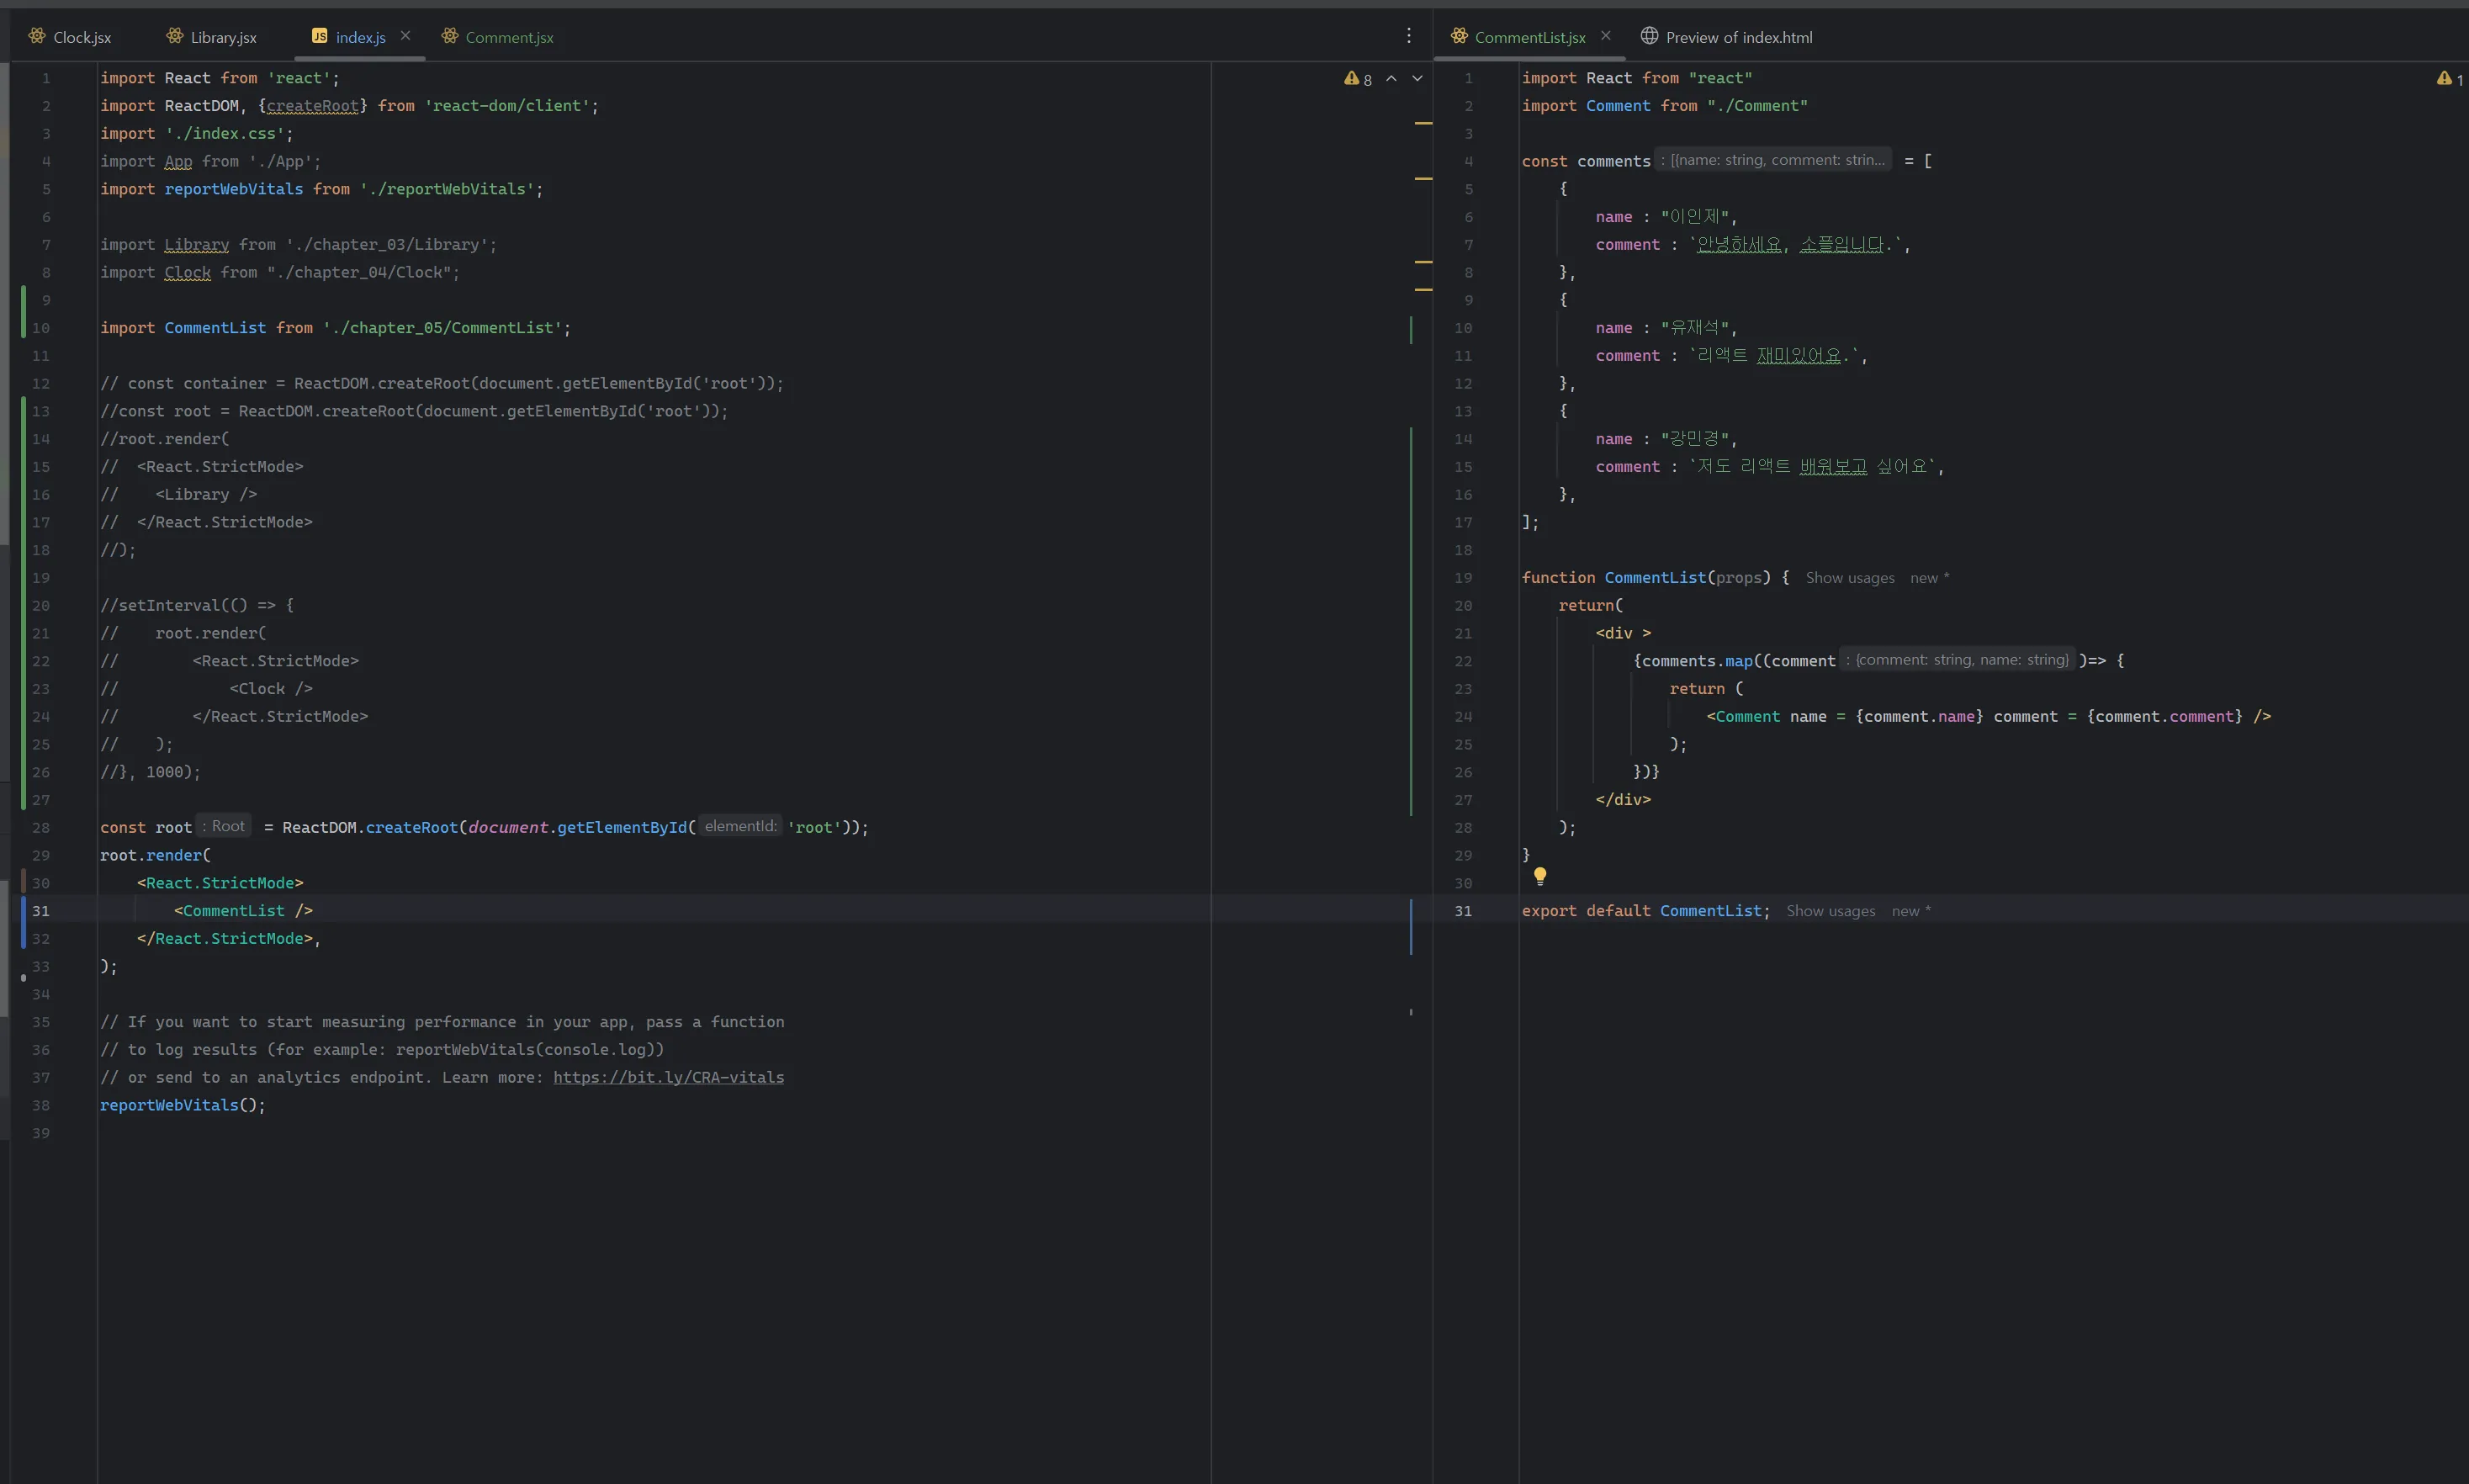The height and width of the screenshot is (1484, 2469).
Task: Click the name string "강민경"
Action: (x=1695, y=439)
